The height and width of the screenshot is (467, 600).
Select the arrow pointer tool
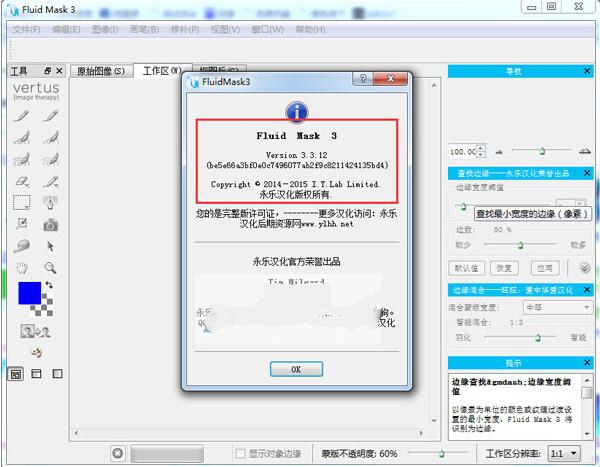pyautogui.click(x=50, y=246)
